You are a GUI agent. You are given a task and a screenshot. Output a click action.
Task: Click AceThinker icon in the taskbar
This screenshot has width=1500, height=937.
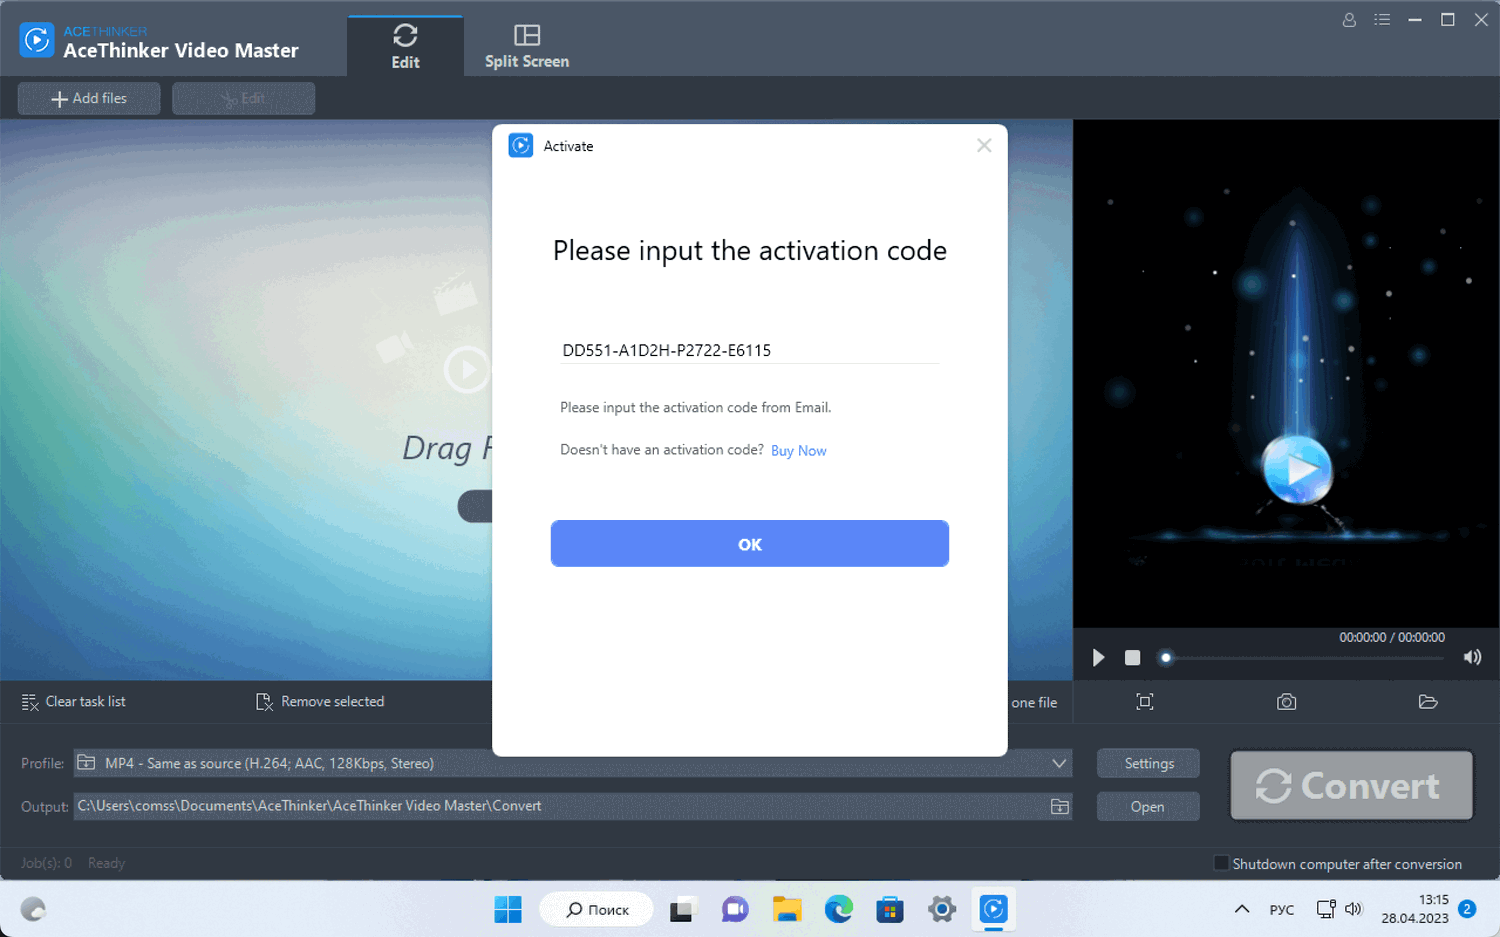[993, 910]
